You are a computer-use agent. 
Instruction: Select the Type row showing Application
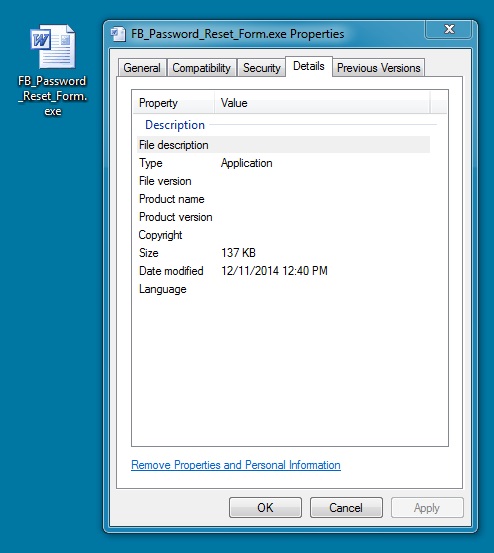(x=283, y=163)
